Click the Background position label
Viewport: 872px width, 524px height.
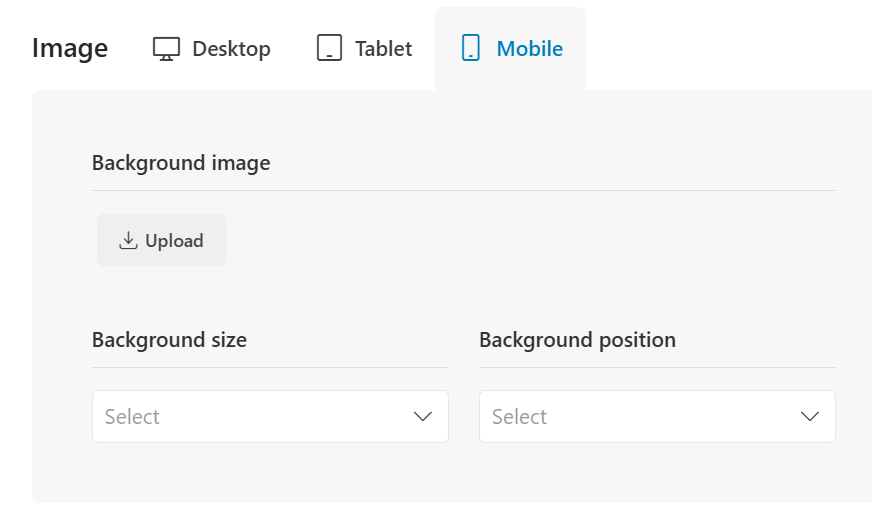click(577, 340)
